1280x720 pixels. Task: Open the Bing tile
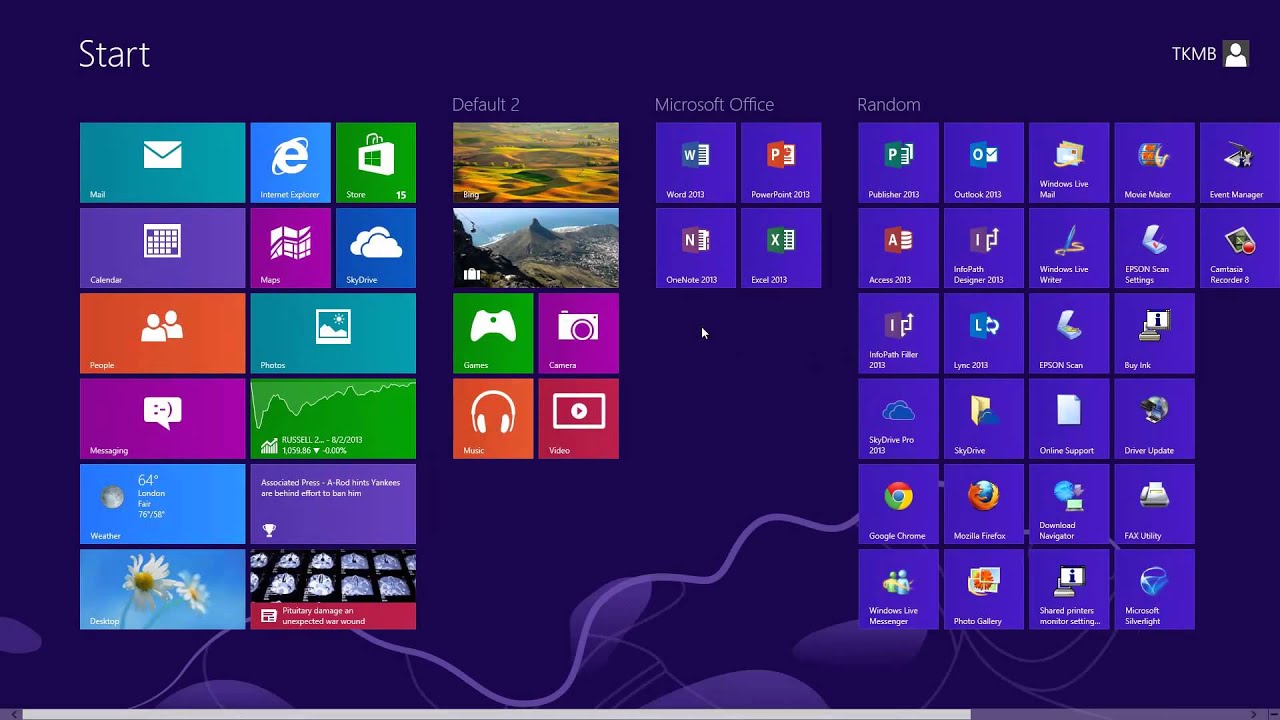536,163
